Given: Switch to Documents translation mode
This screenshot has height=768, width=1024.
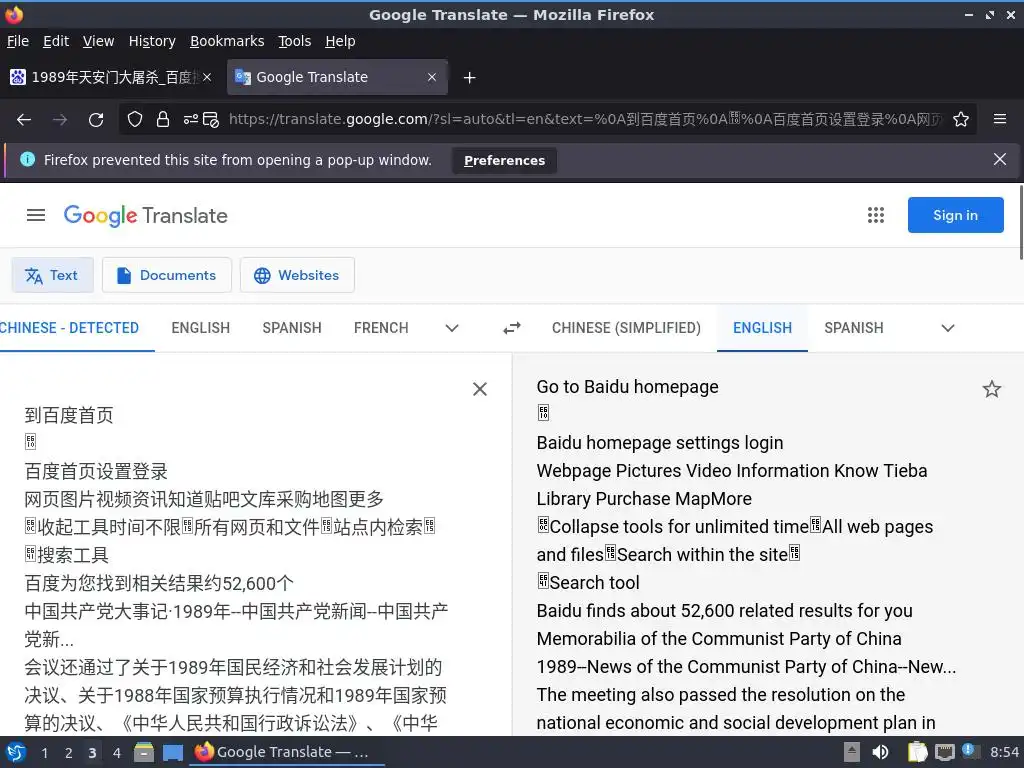Looking at the screenshot, I should 167,275.
